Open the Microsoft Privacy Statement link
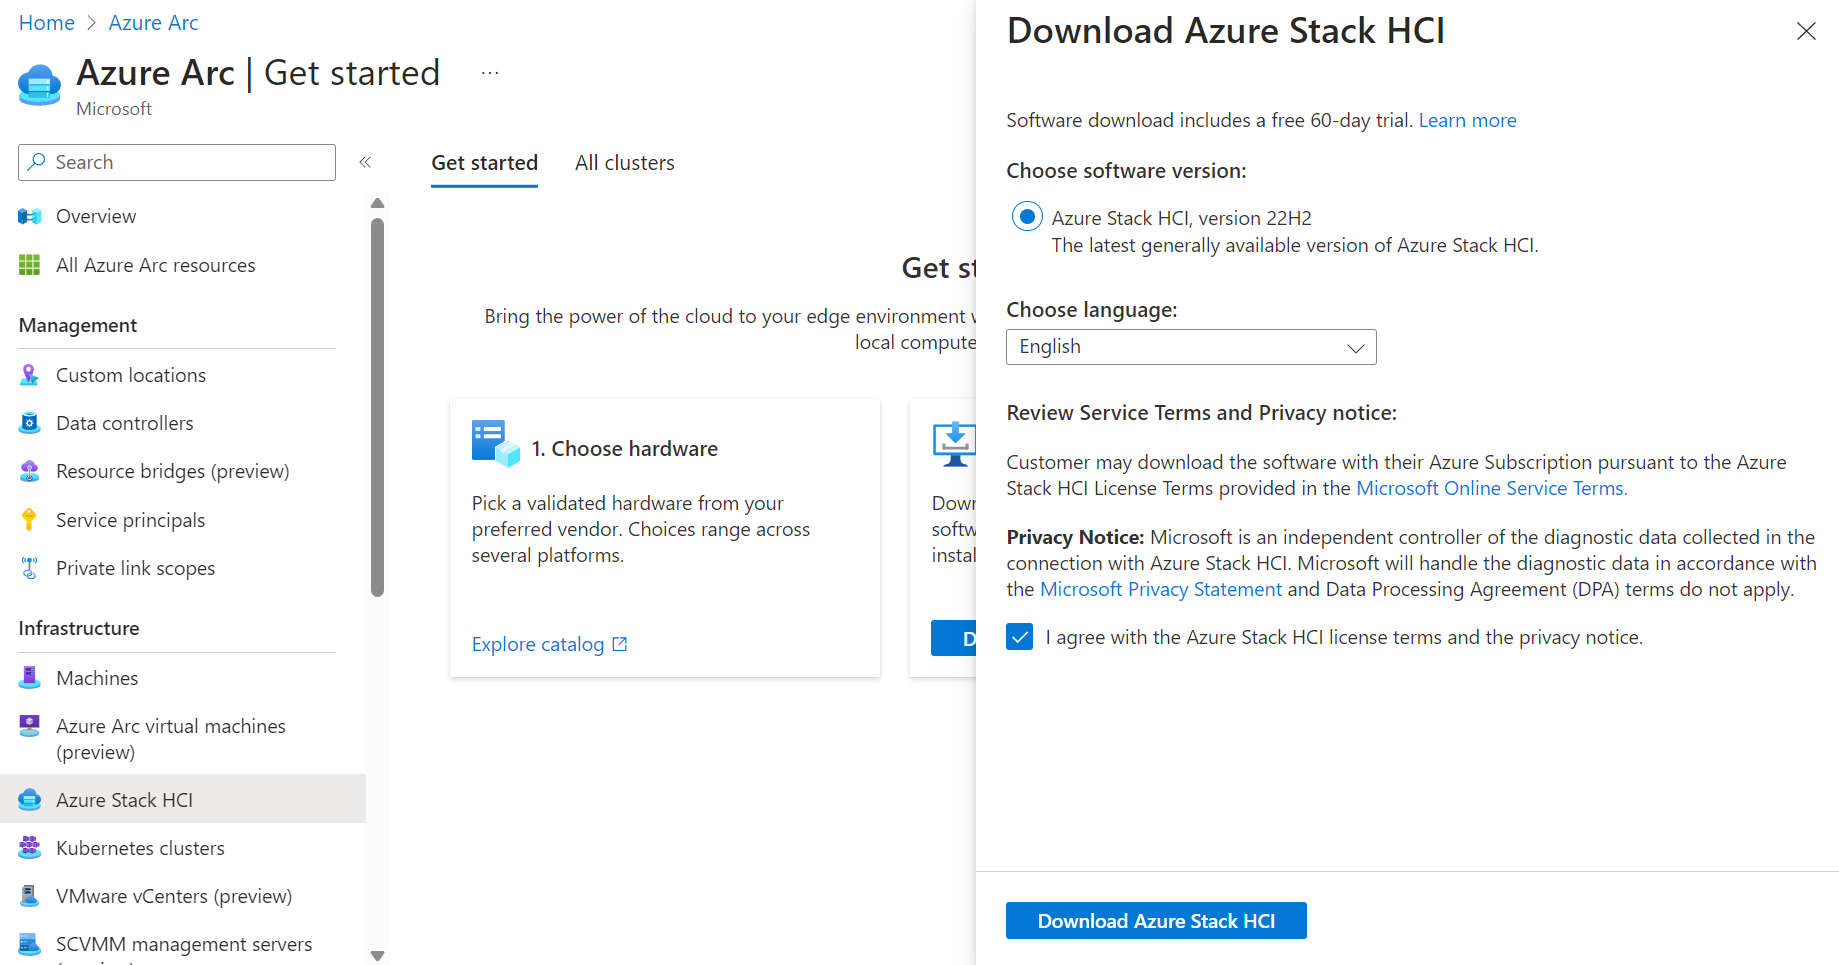This screenshot has height=965, width=1839. [x=1161, y=590]
